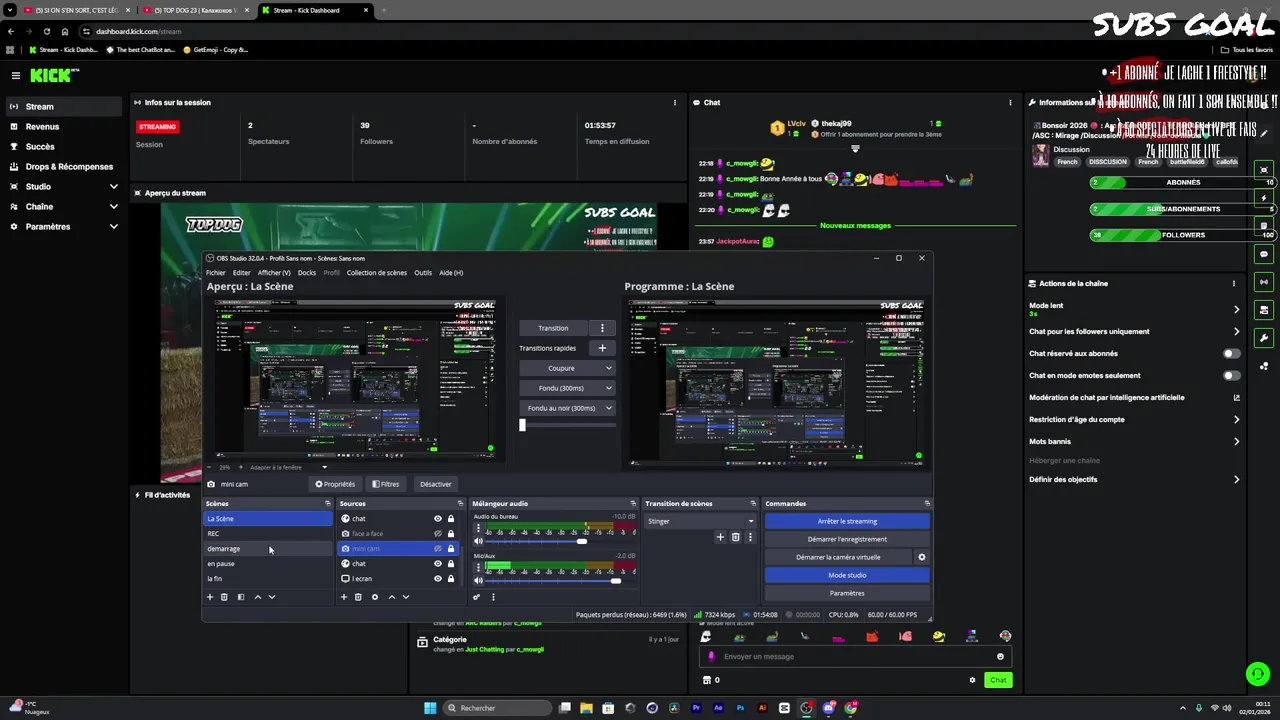Open Actions de la chaîne three-dot menu
Viewport: 1280px width, 720px height.
click(1233, 283)
